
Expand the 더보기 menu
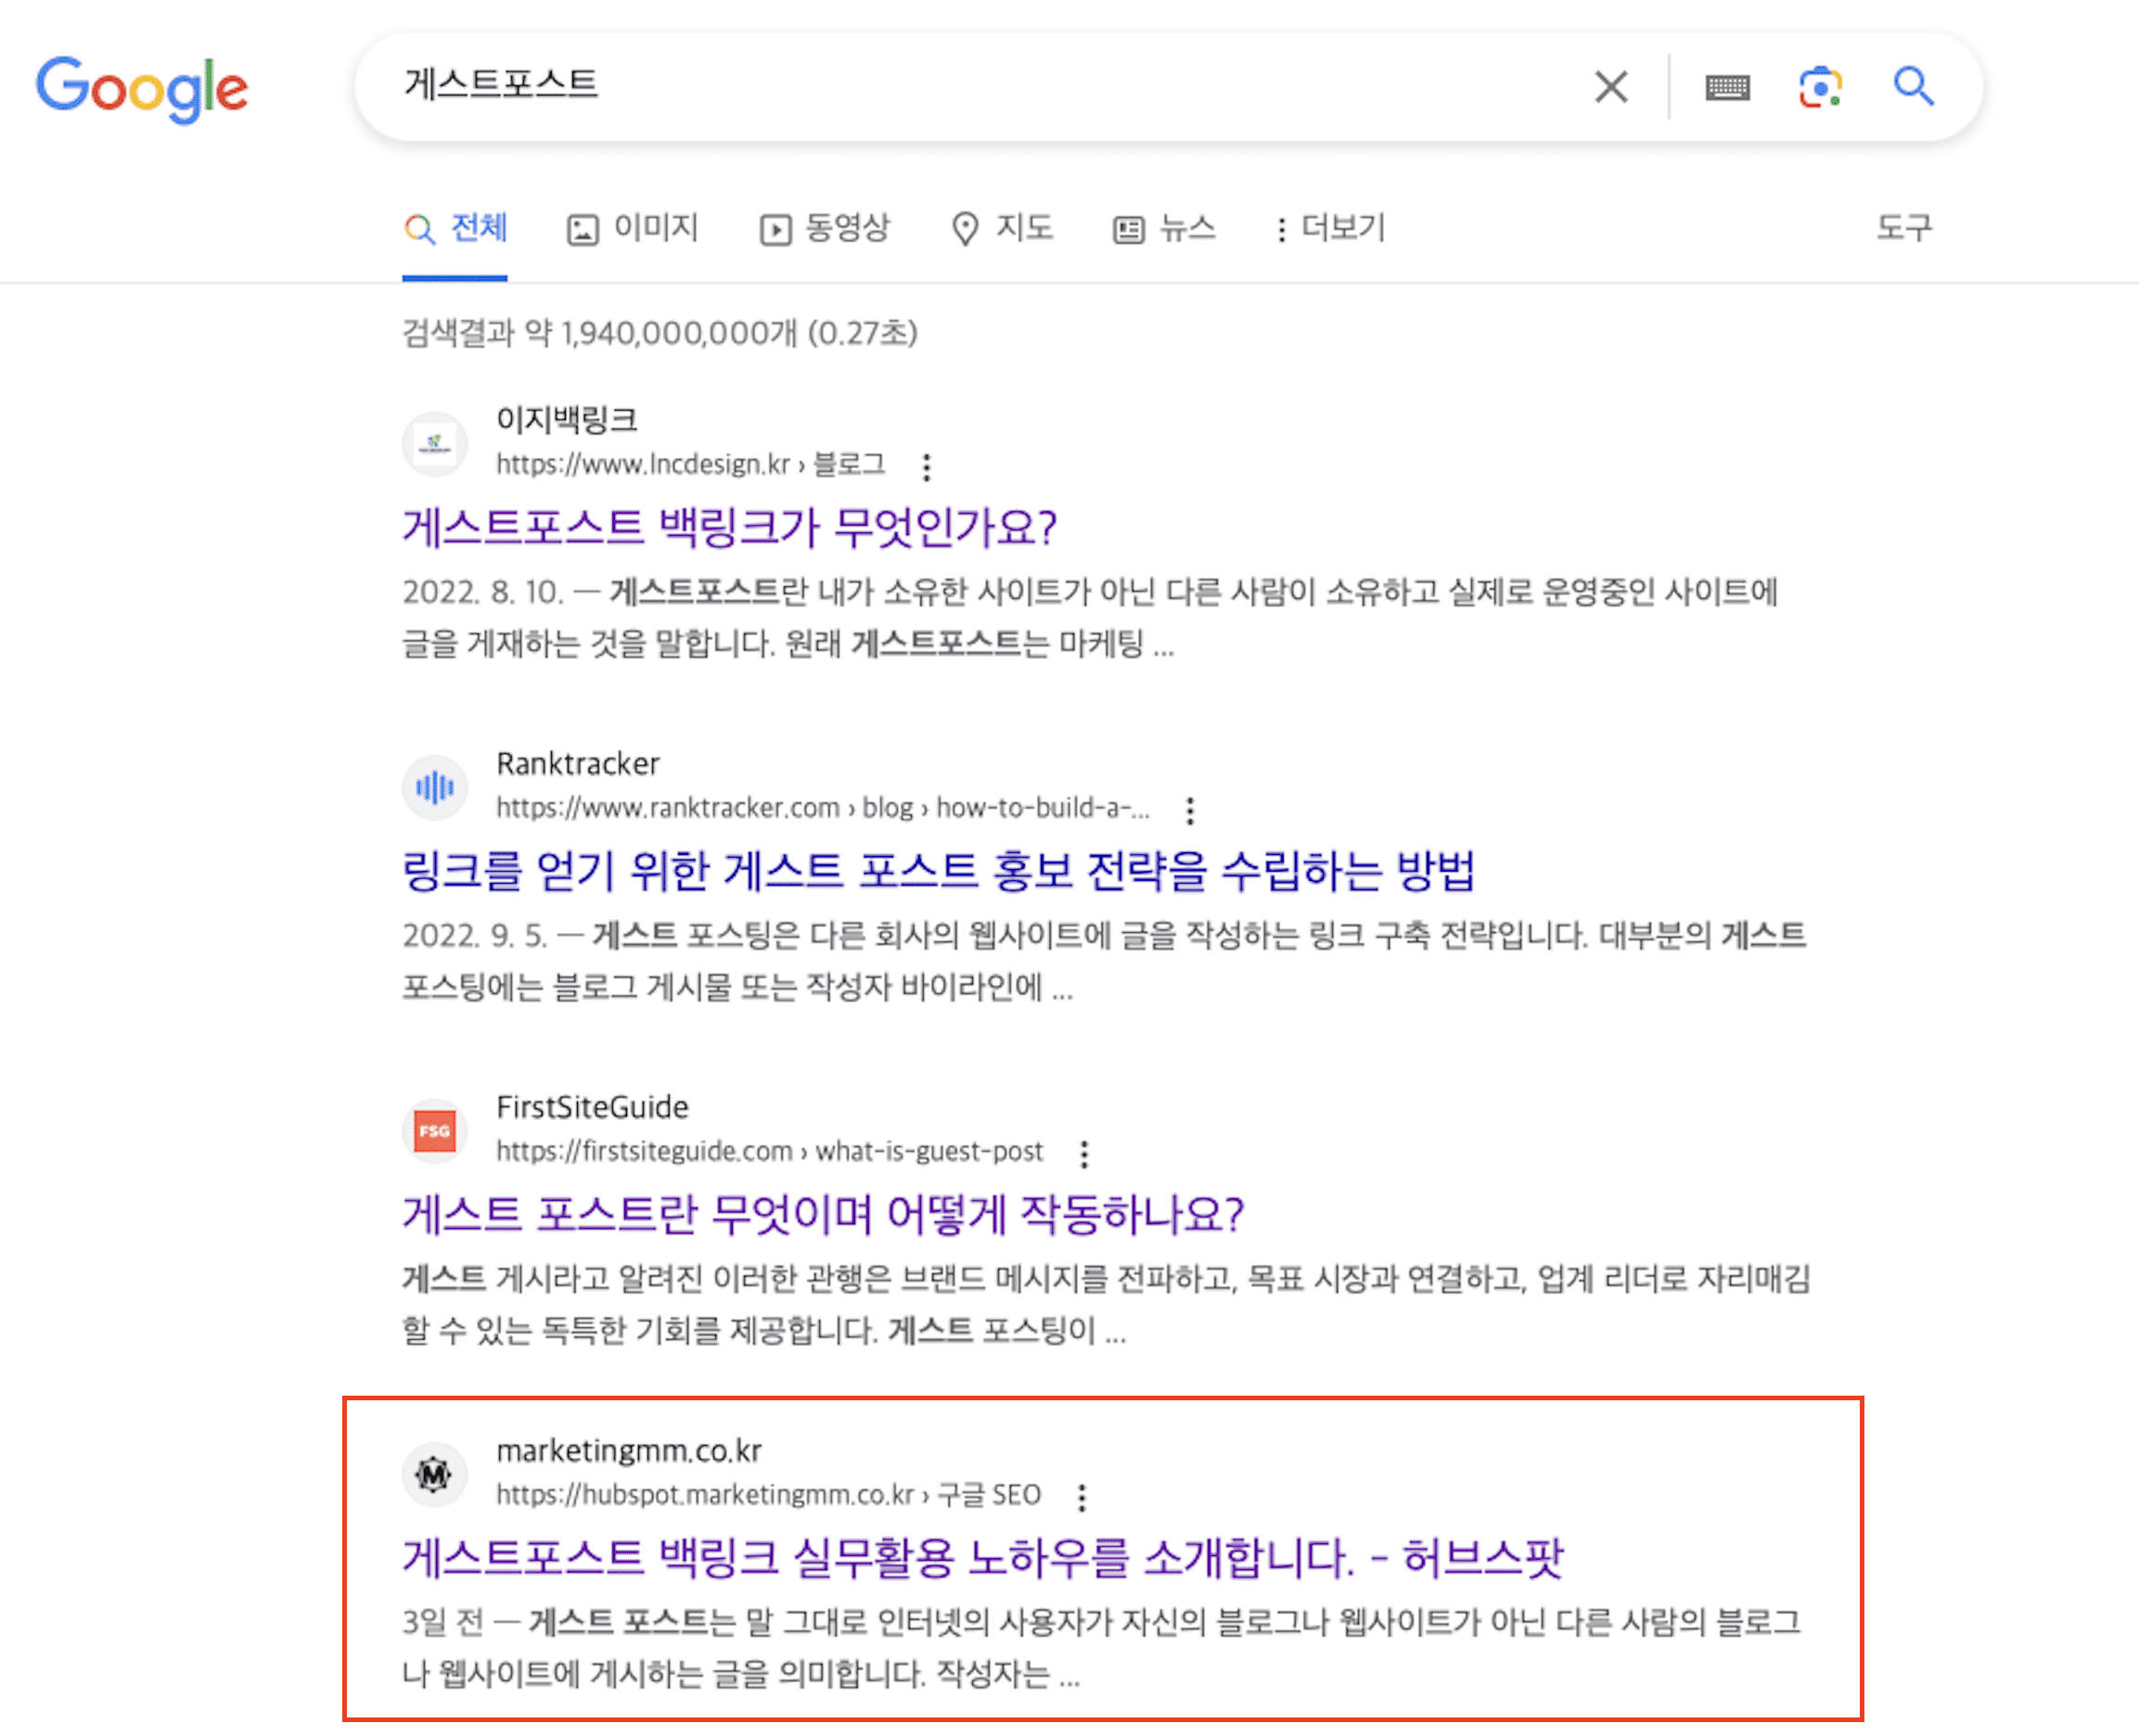[x=1330, y=229]
